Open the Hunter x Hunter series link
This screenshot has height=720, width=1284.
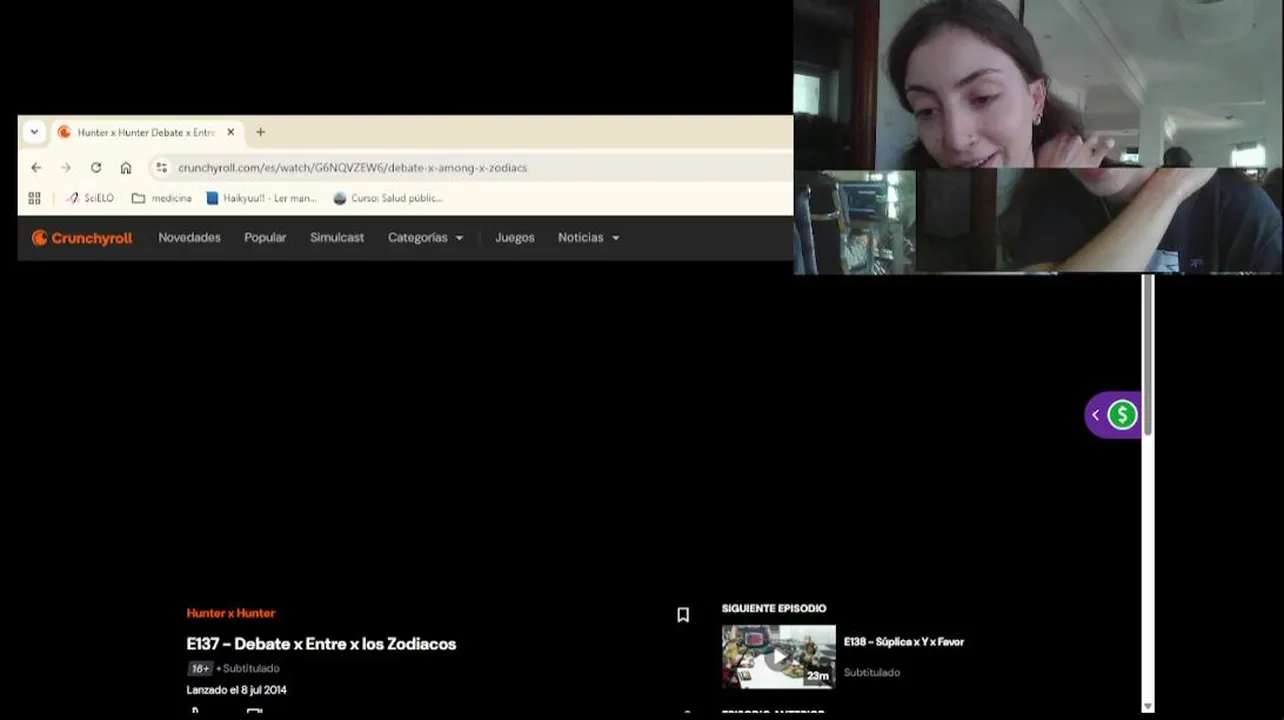click(231, 613)
